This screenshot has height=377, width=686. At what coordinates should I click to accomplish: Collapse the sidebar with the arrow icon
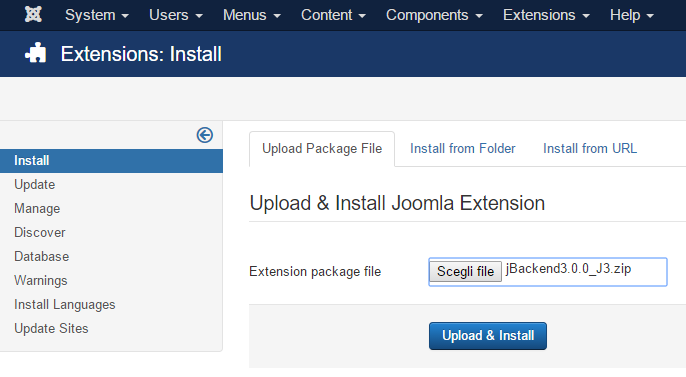[204, 135]
